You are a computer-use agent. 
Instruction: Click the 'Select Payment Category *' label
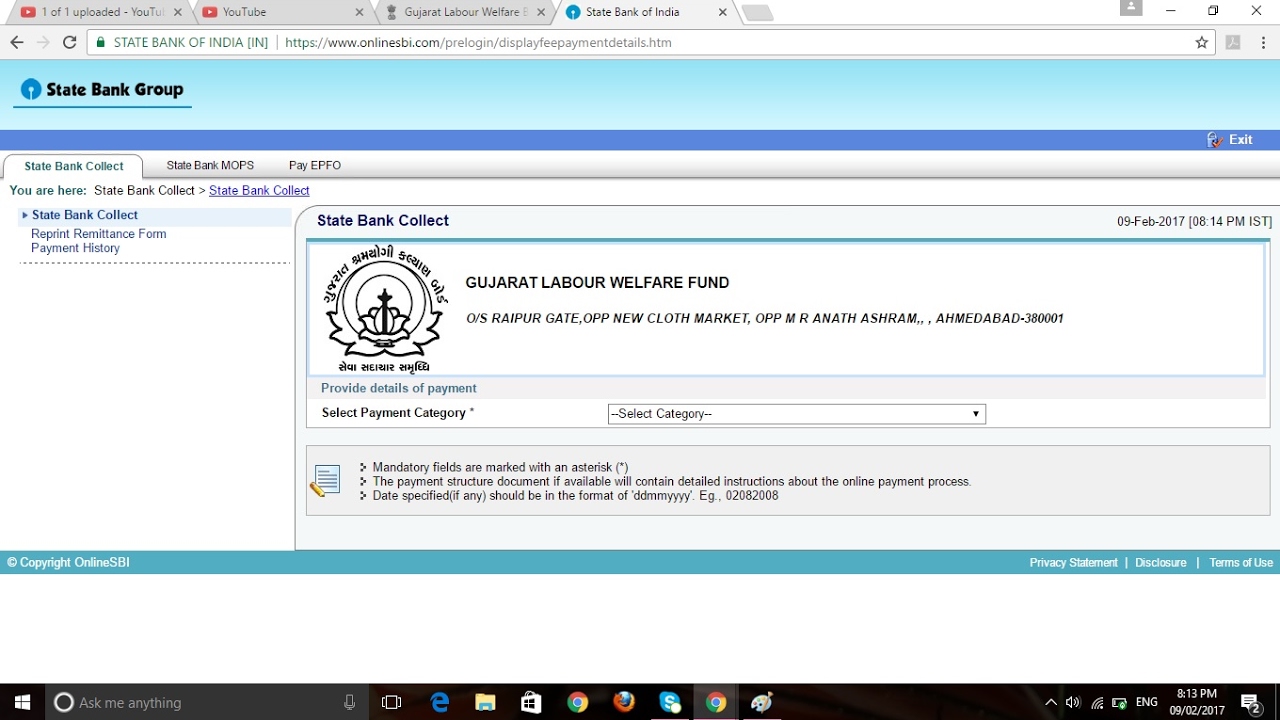[398, 413]
